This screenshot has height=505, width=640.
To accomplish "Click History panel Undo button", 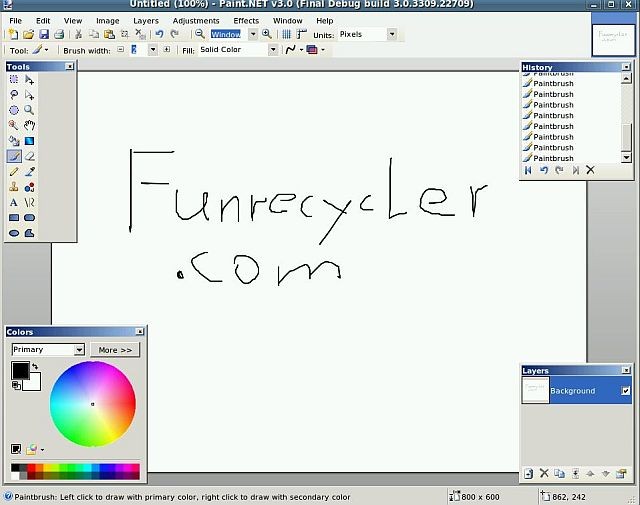I will tap(544, 170).
